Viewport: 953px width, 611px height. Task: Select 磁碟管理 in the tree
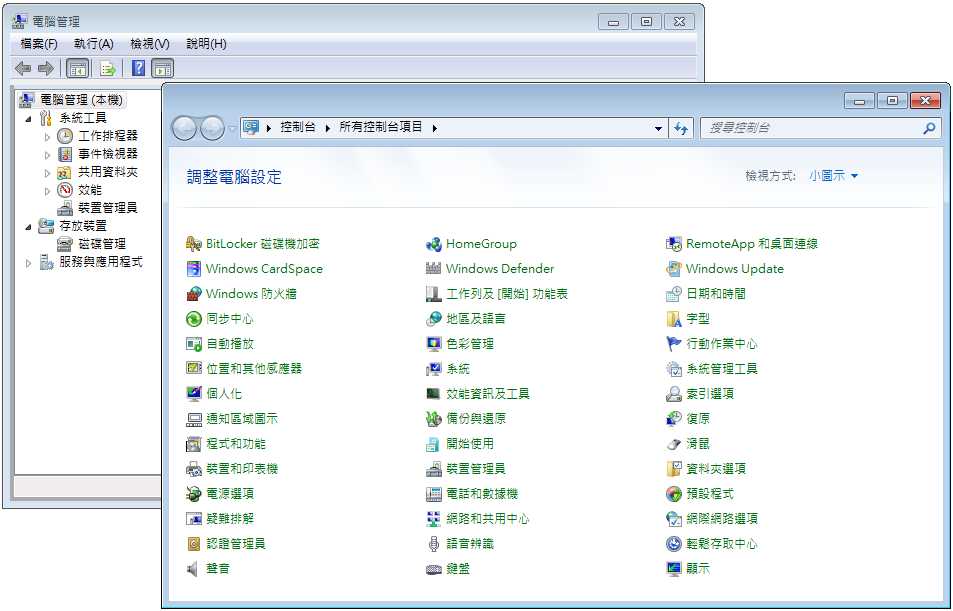tap(101, 244)
